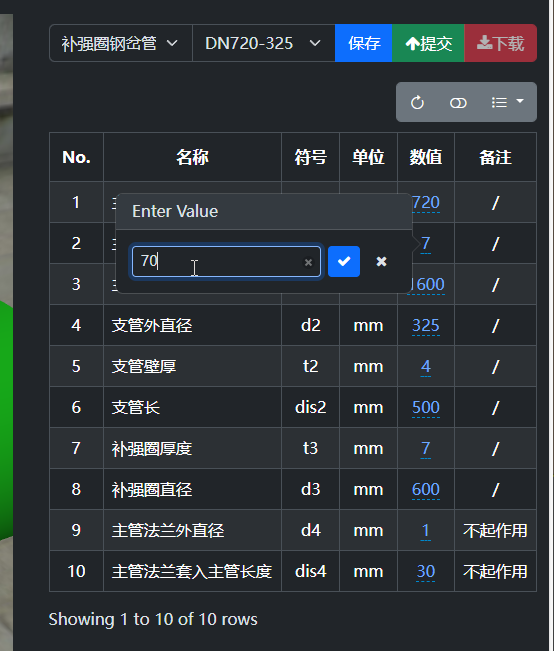This screenshot has height=651, width=554.
Task: Click the 下载 download button
Action: coord(500,43)
